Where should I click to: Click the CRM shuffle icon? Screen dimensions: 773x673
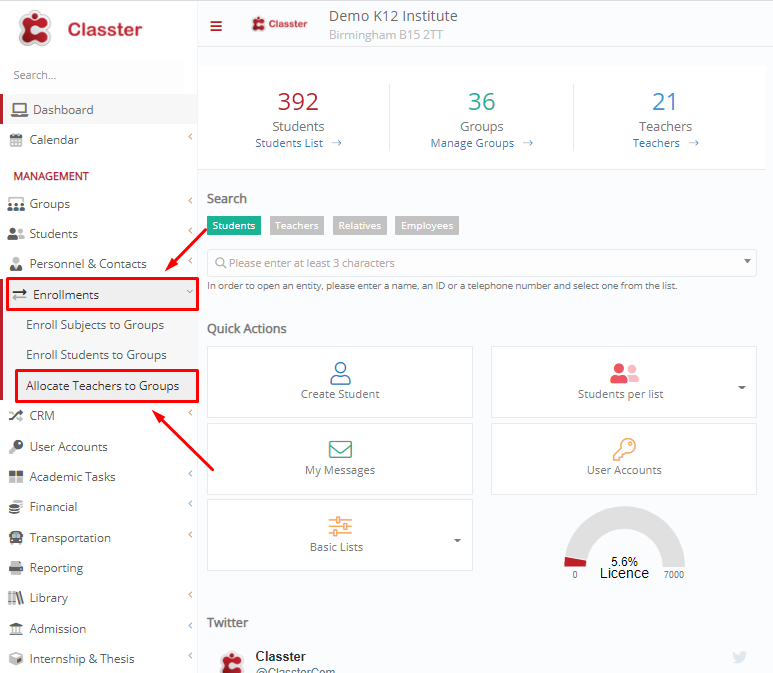coord(16,416)
